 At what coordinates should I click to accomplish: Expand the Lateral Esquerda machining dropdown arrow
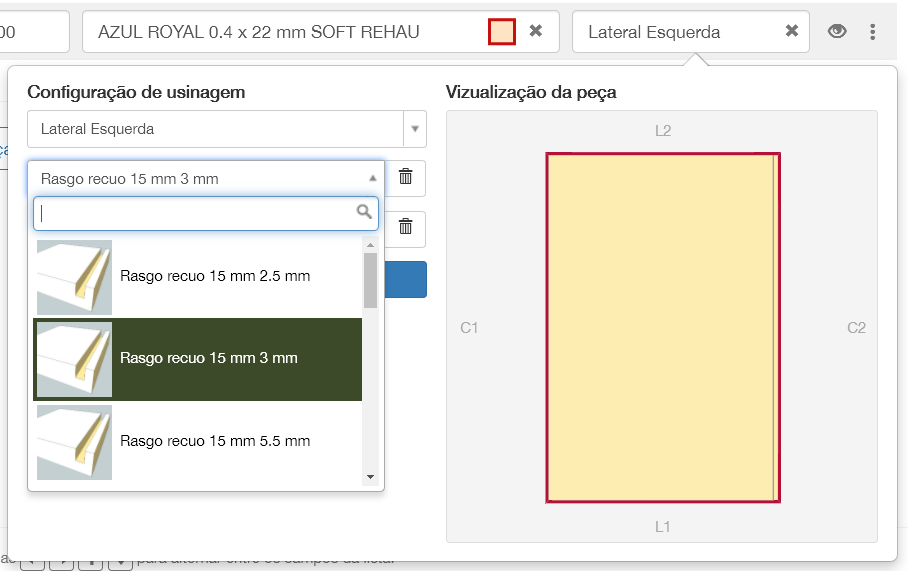[415, 129]
